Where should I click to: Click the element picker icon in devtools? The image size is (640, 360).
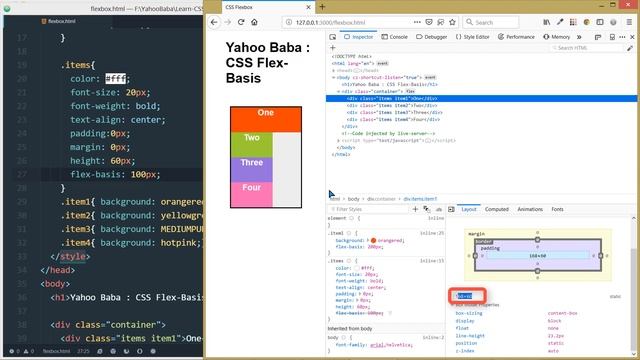click(x=333, y=37)
